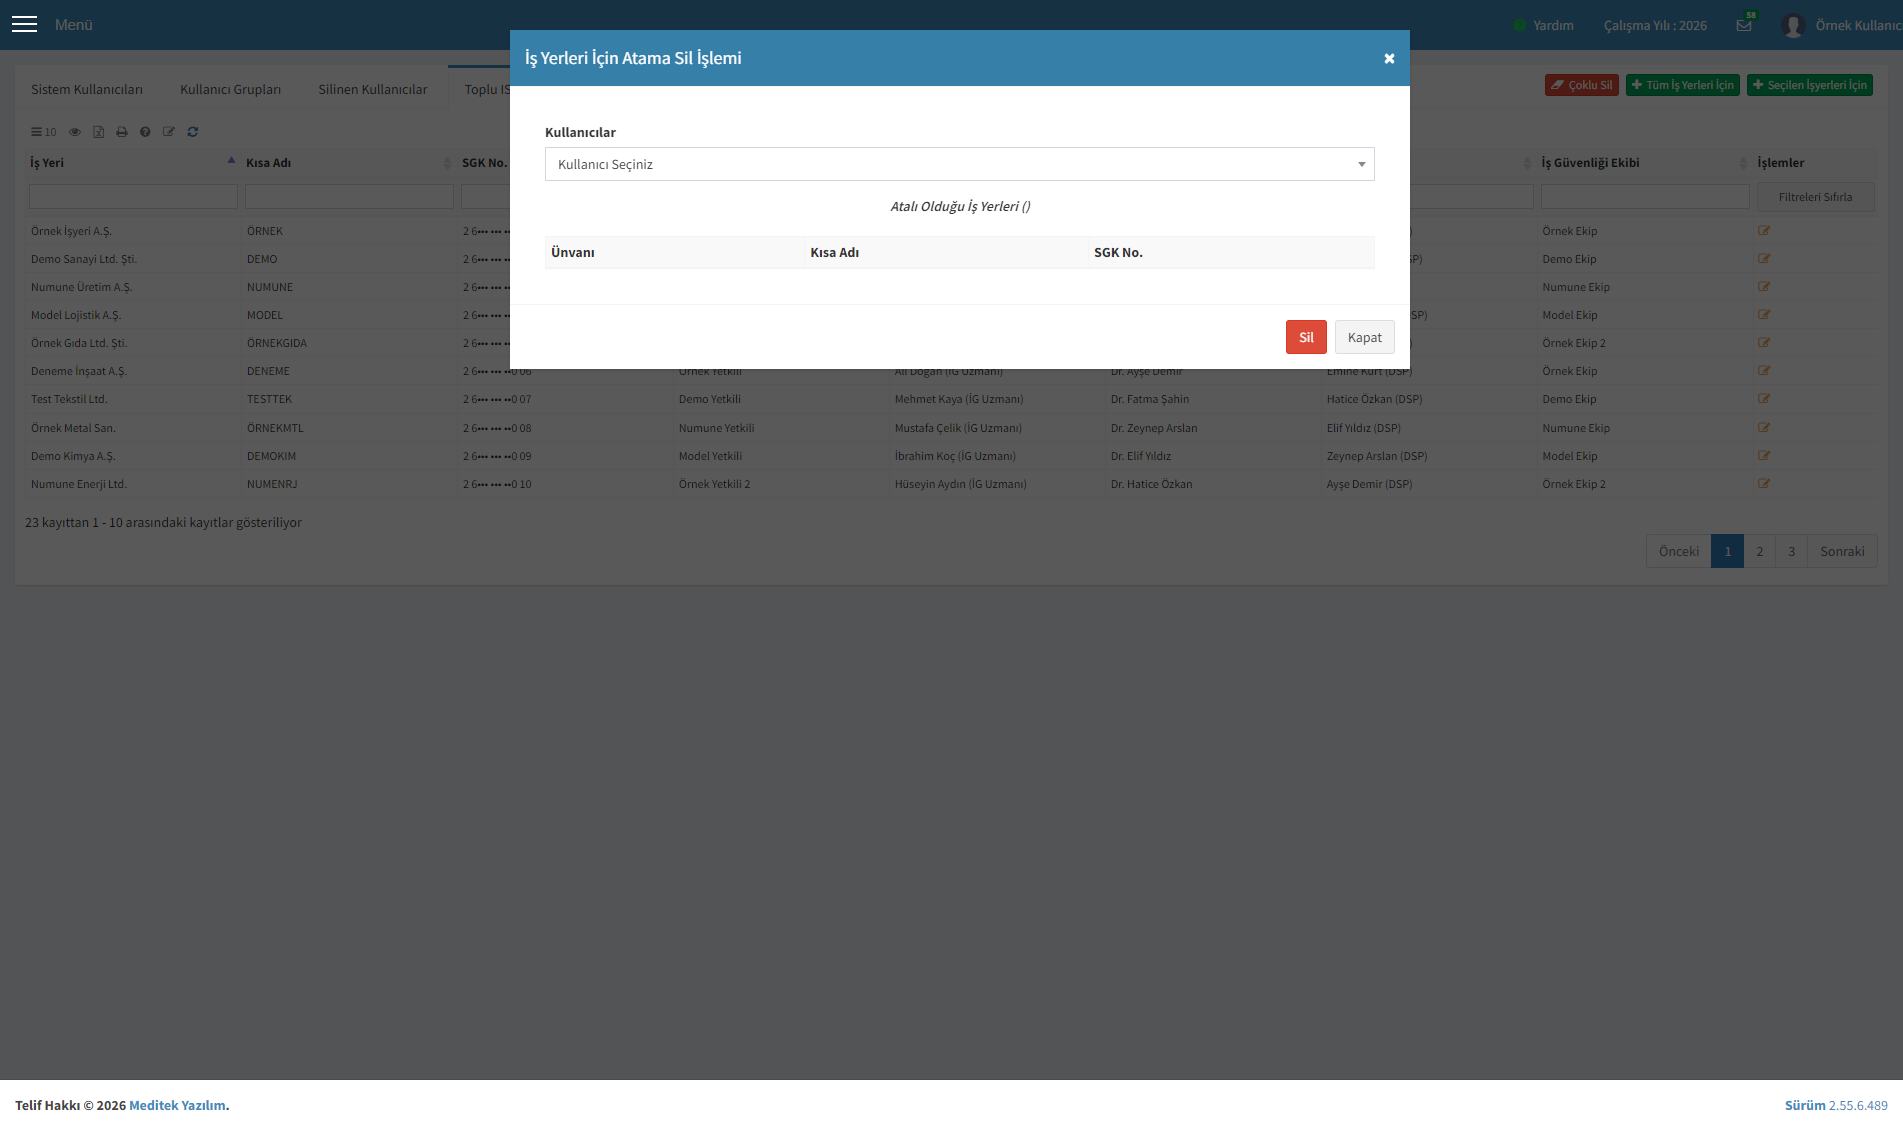This screenshot has height=1130, width=1903.
Task: Click Dr. Zeynep Arslan cell
Action: click(x=1154, y=428)
